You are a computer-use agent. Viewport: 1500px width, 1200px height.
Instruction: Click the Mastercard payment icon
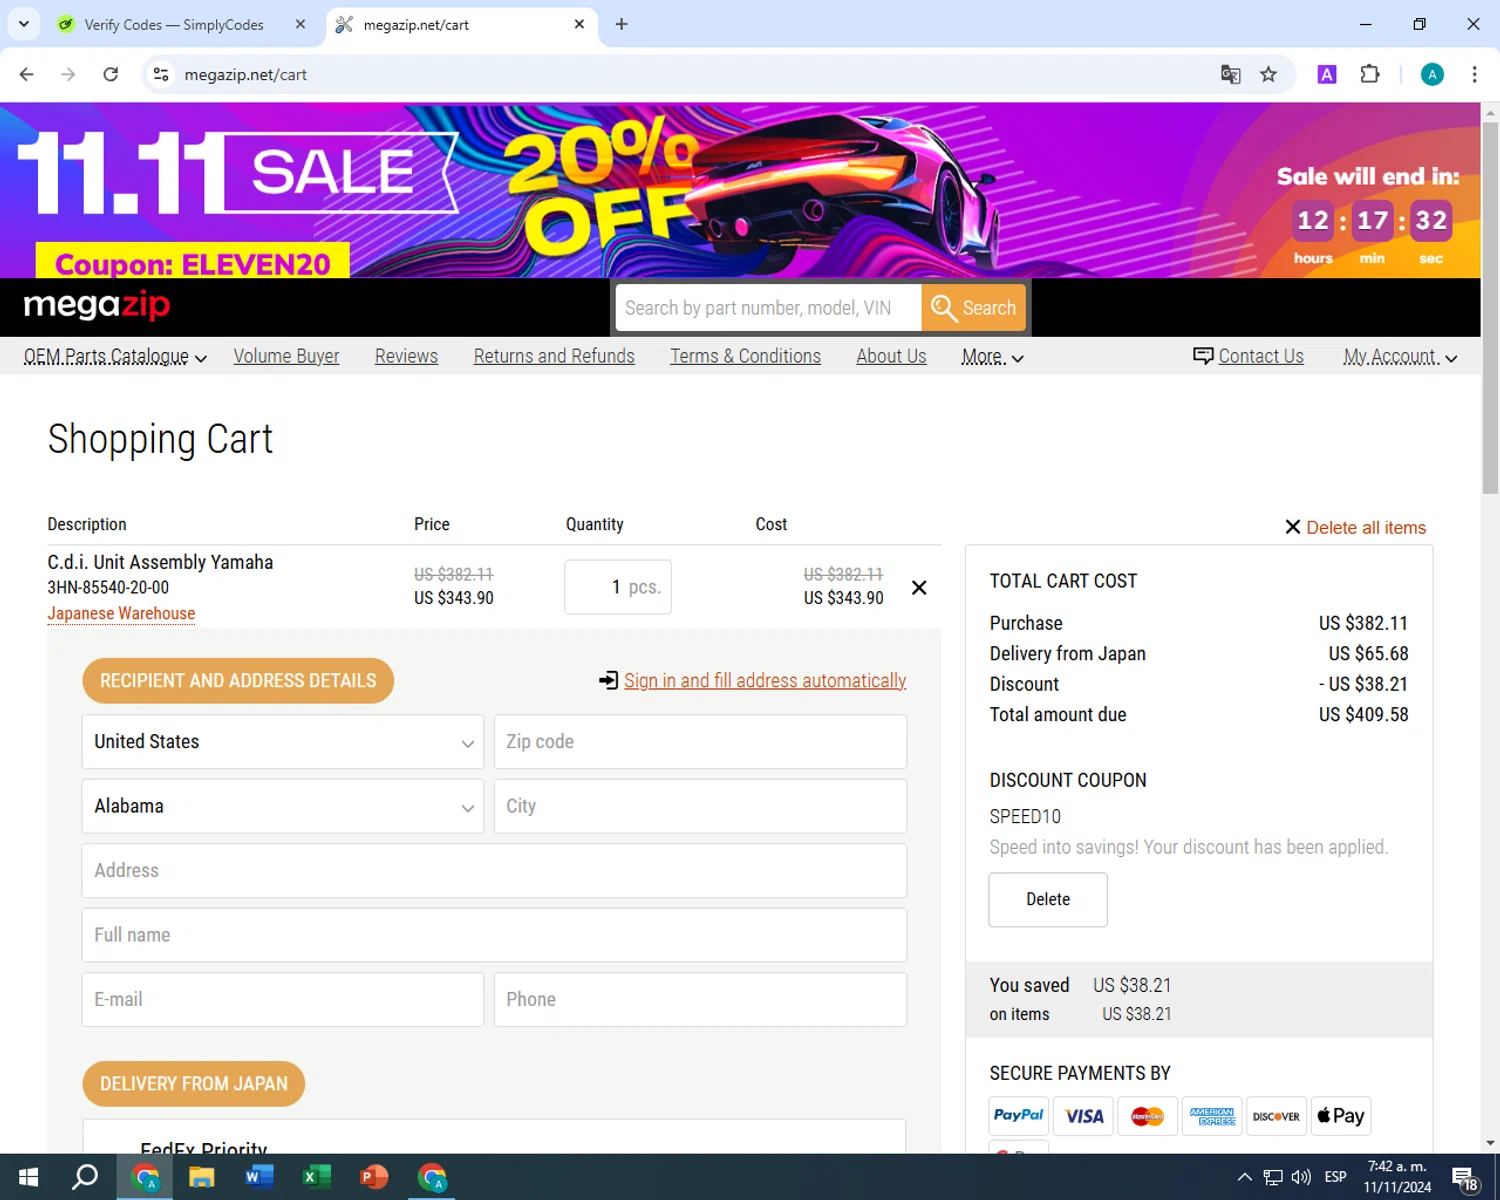tap(1147, 1115)
